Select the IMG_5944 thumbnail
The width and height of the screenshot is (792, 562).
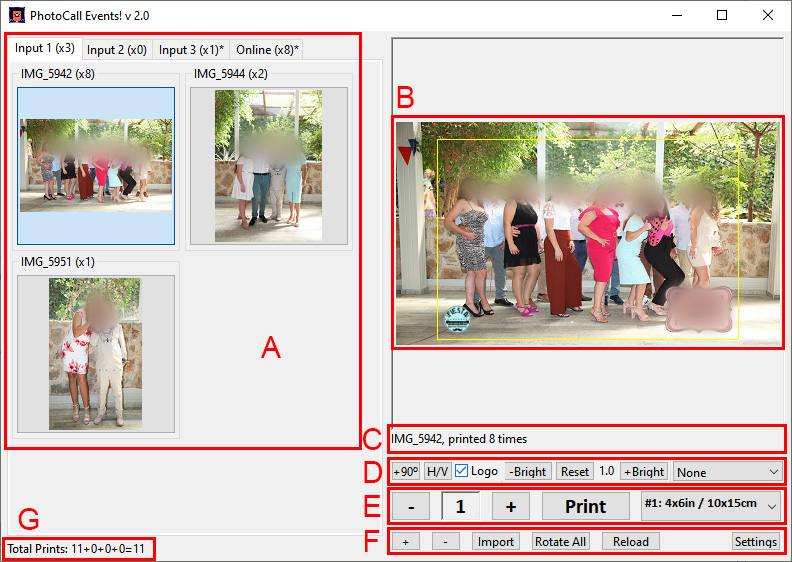click(x=268, y=165)
